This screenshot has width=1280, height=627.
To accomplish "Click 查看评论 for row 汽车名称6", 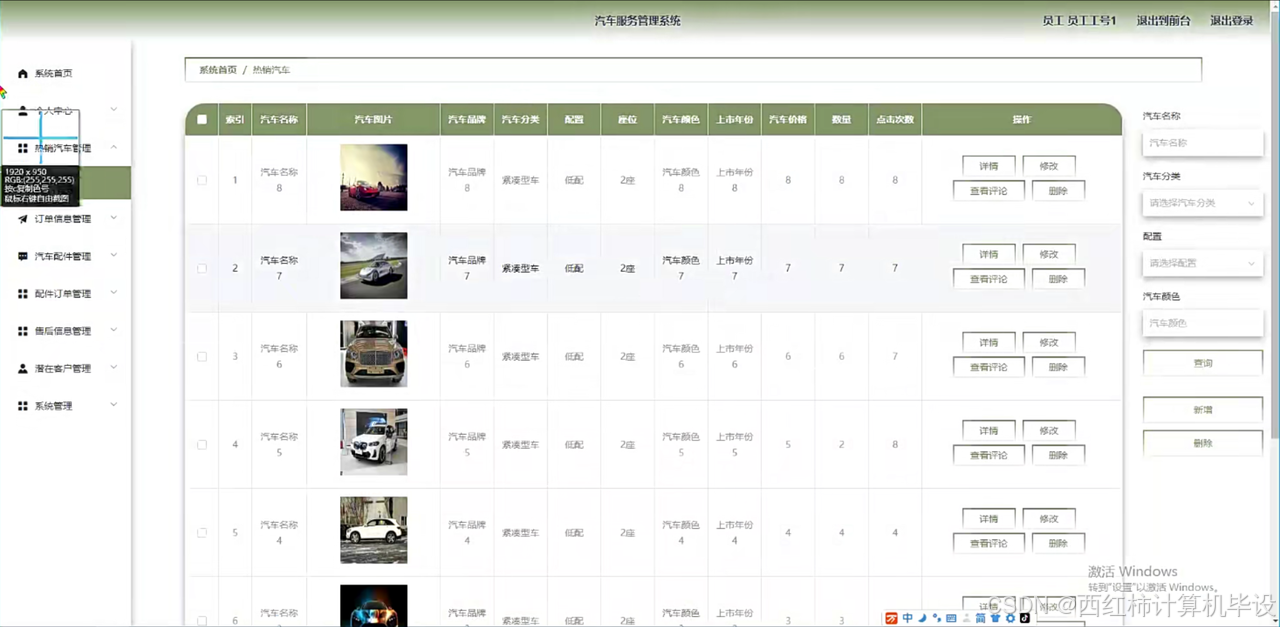I will (x=989, y=367).
